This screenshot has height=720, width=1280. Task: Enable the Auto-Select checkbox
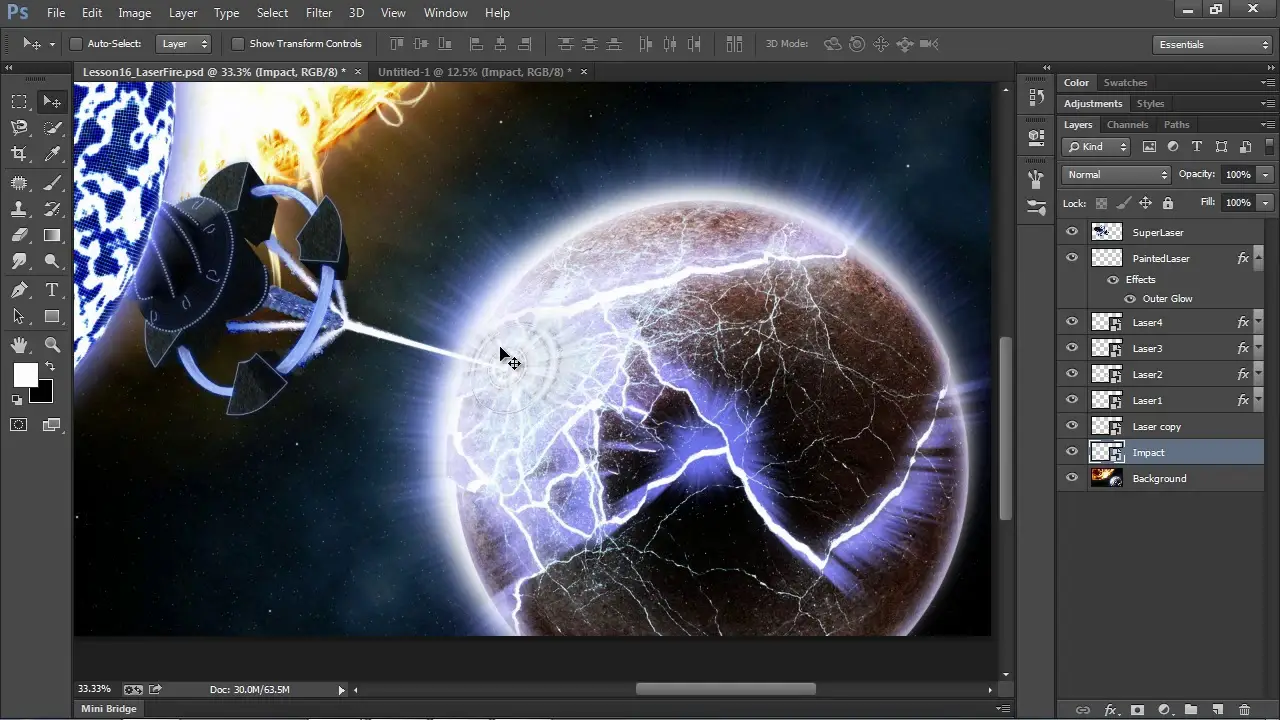75,44
